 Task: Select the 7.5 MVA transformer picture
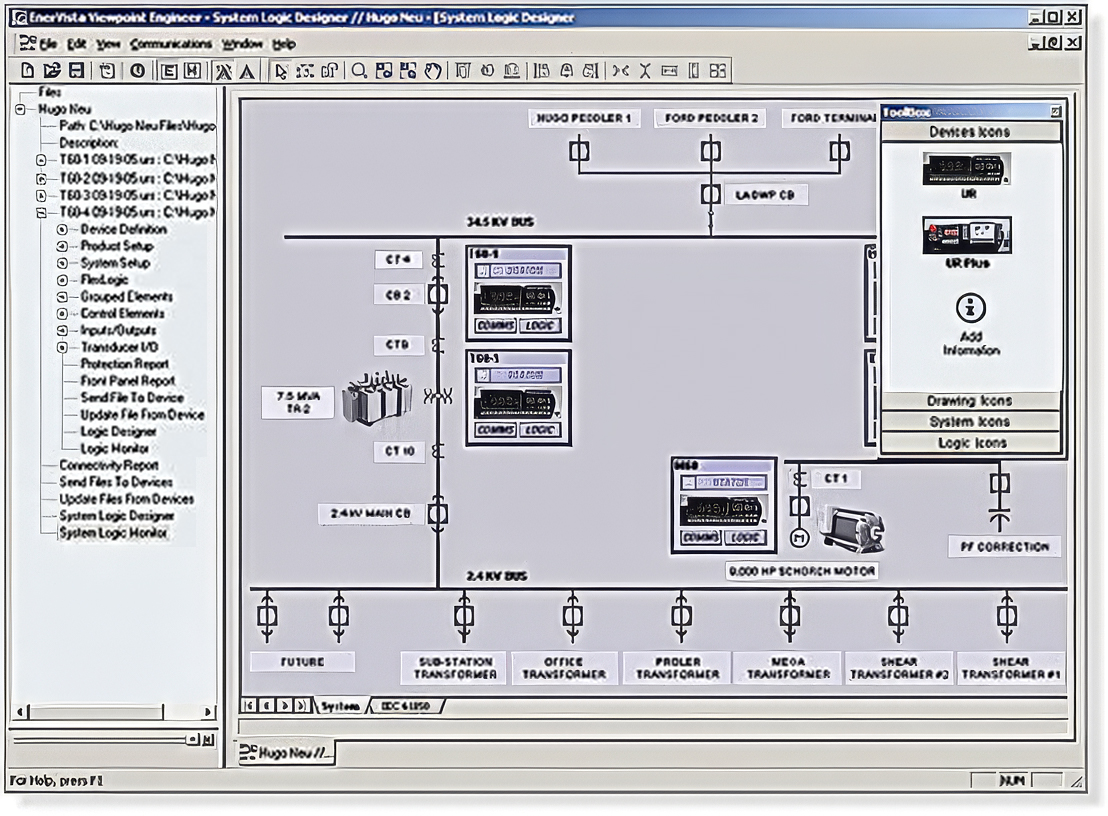pos(377,399)
